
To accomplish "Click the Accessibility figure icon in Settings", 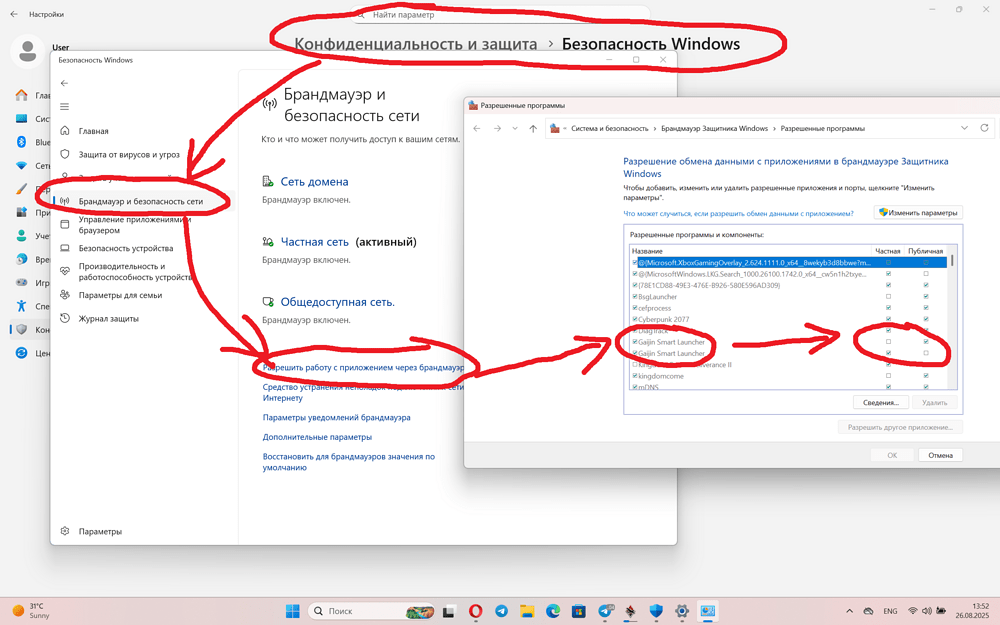I will point(21,305).
